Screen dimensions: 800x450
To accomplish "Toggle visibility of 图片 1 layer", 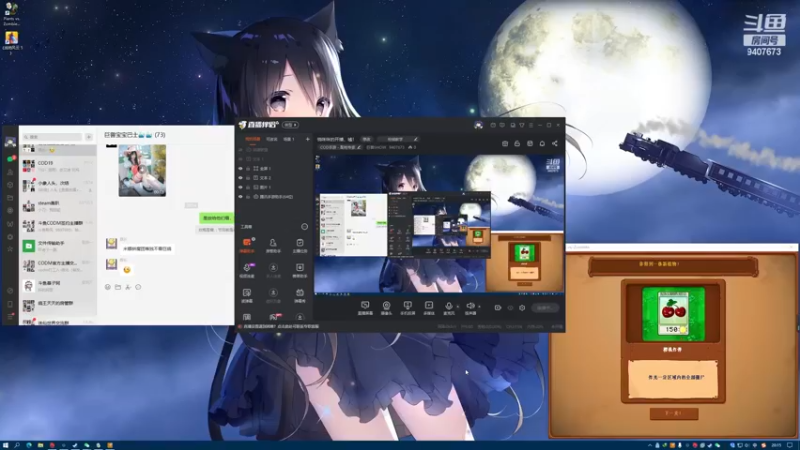I will (x=241, y=187).
